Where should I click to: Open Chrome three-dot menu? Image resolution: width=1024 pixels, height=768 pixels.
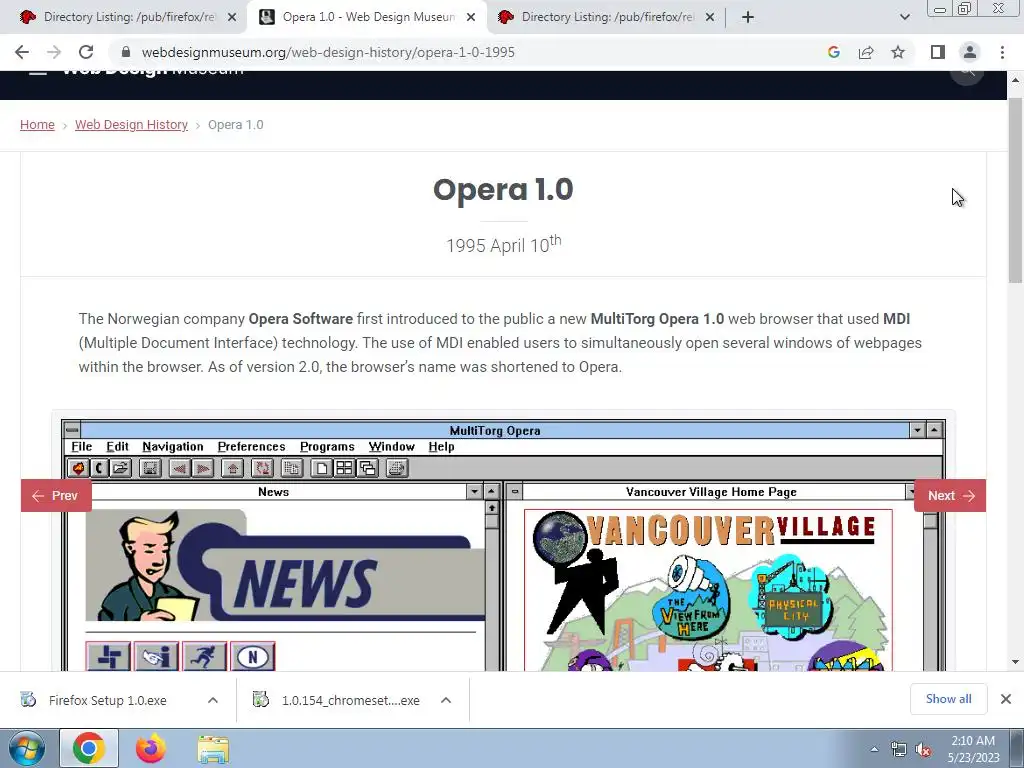tap(1002, 52)
